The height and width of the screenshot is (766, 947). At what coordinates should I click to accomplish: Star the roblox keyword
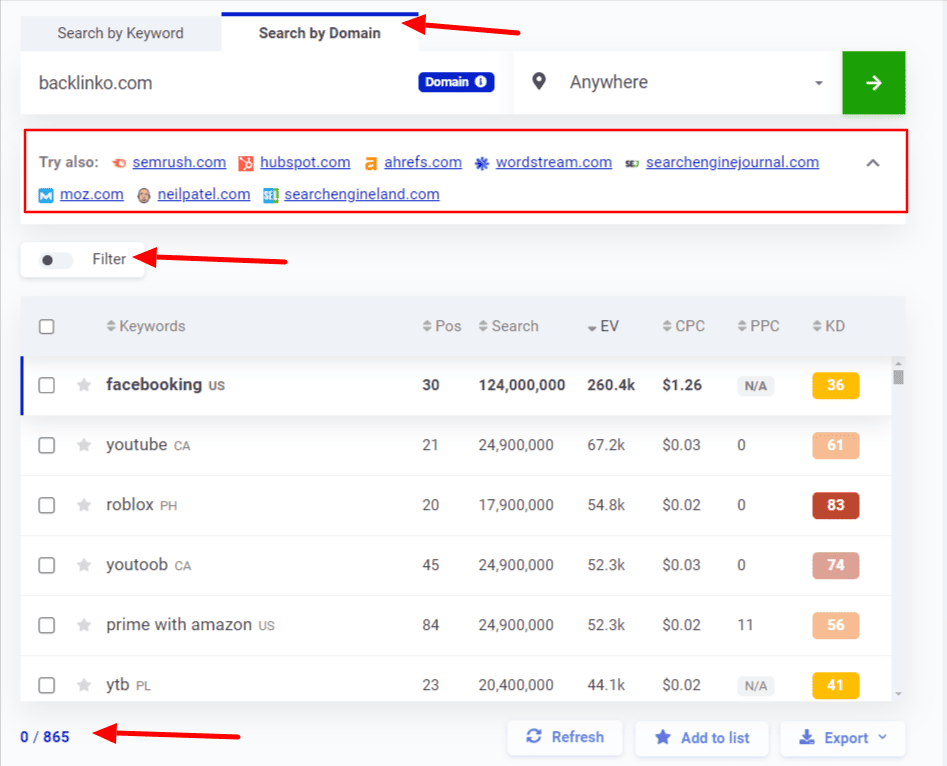click(84, 505)
